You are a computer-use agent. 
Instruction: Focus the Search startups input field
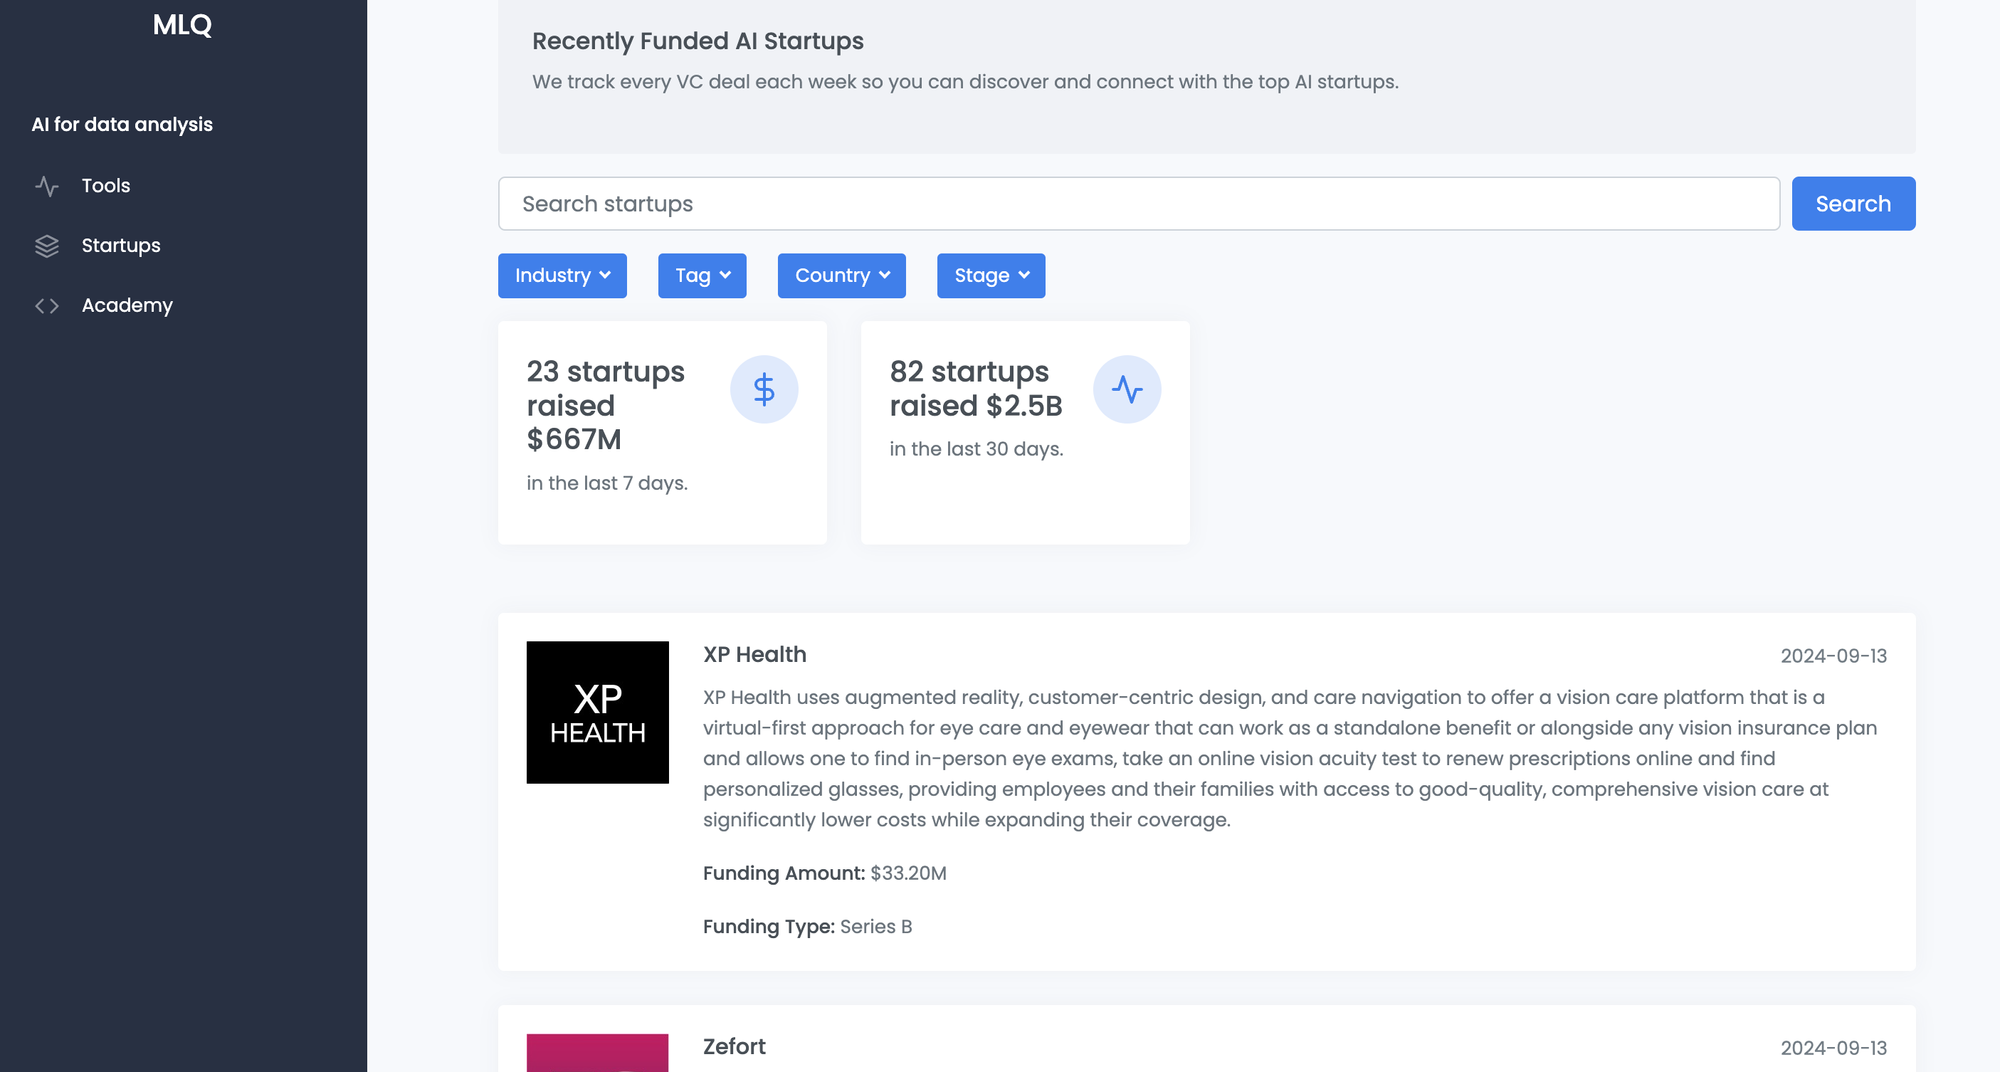(1139, 204)
